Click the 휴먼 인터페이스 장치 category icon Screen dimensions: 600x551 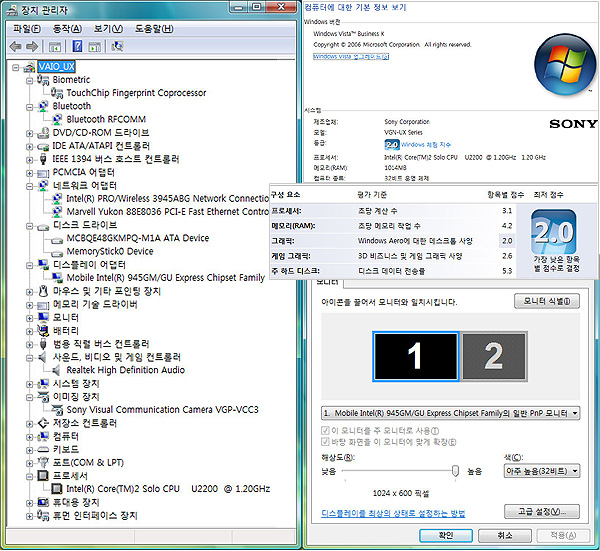pos(43,515)
